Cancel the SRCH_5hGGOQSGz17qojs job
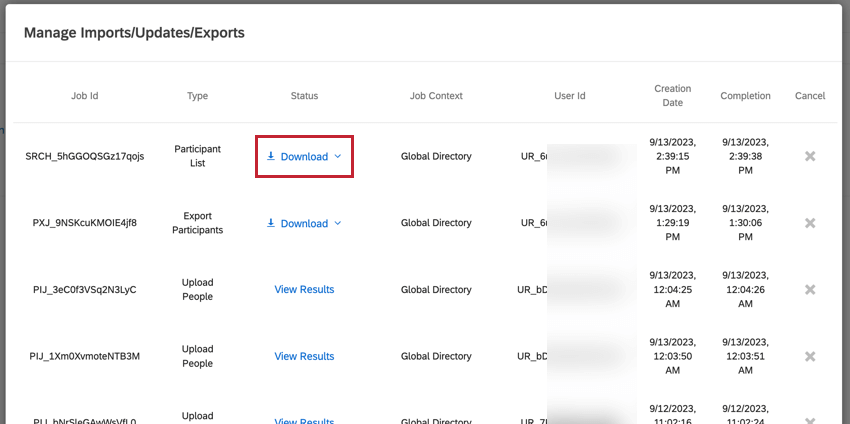The image size is (850, 424). coord(810,156)
